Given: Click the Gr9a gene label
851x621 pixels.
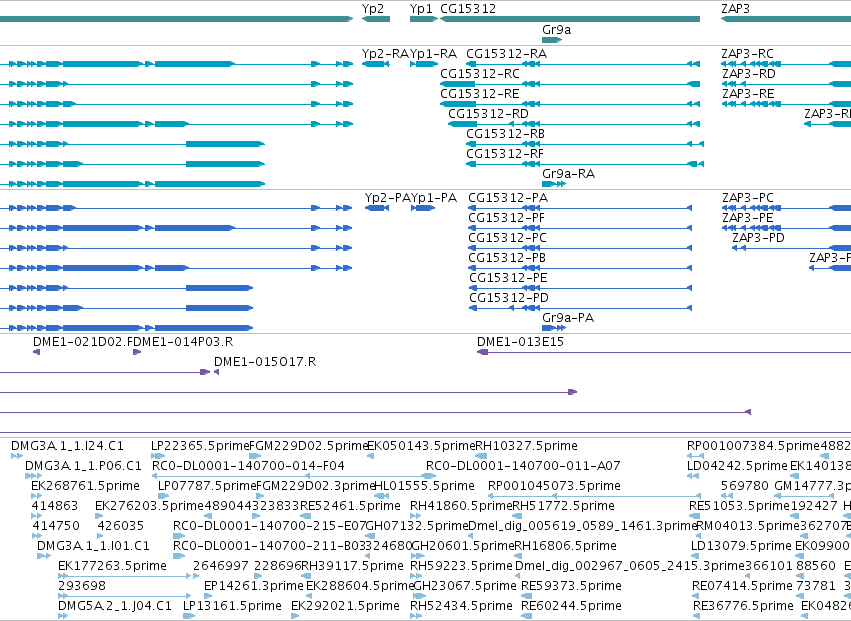Looking at the screenshot, I should [x=556, y=30].
